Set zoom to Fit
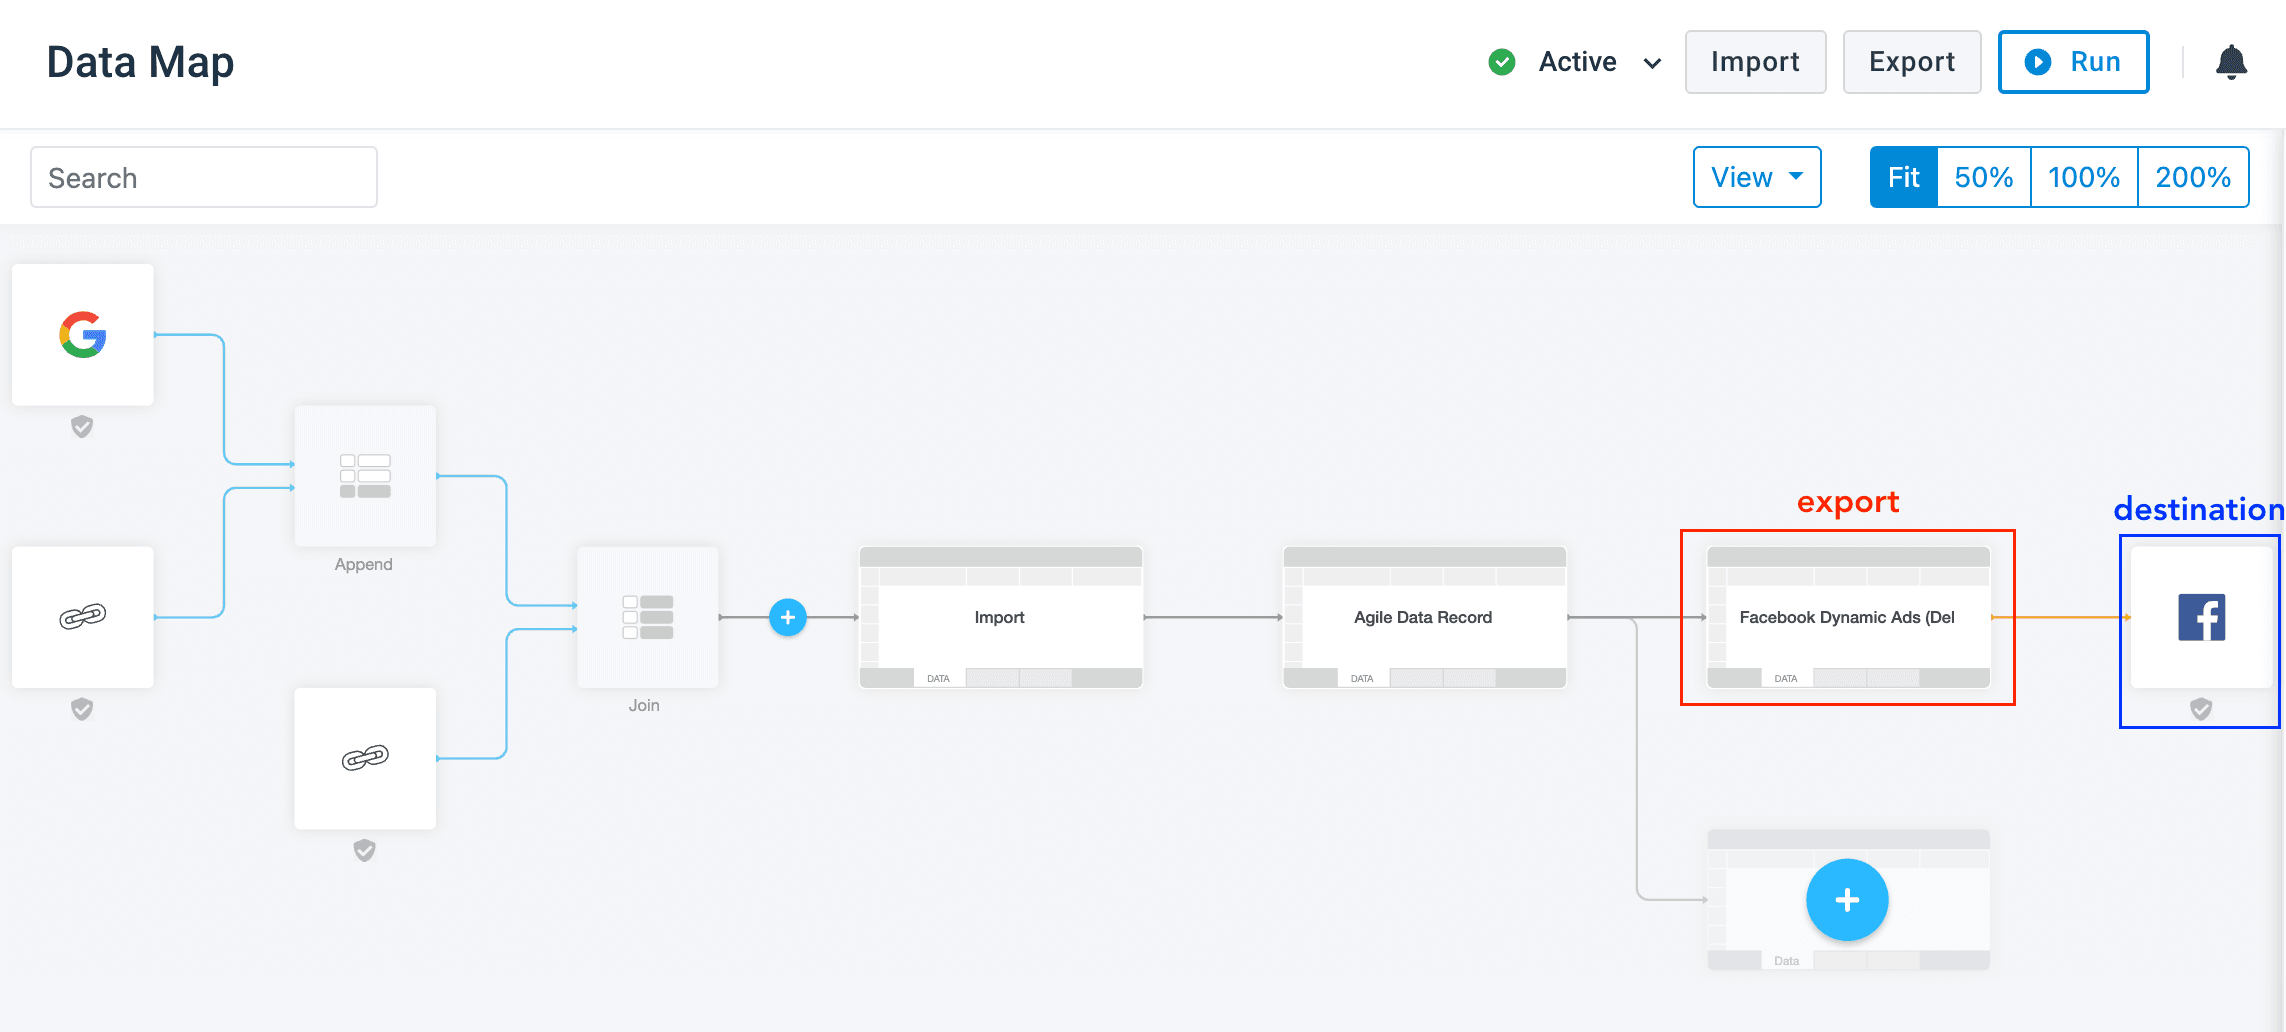 pyautogui.click(x=1903, y=177)
